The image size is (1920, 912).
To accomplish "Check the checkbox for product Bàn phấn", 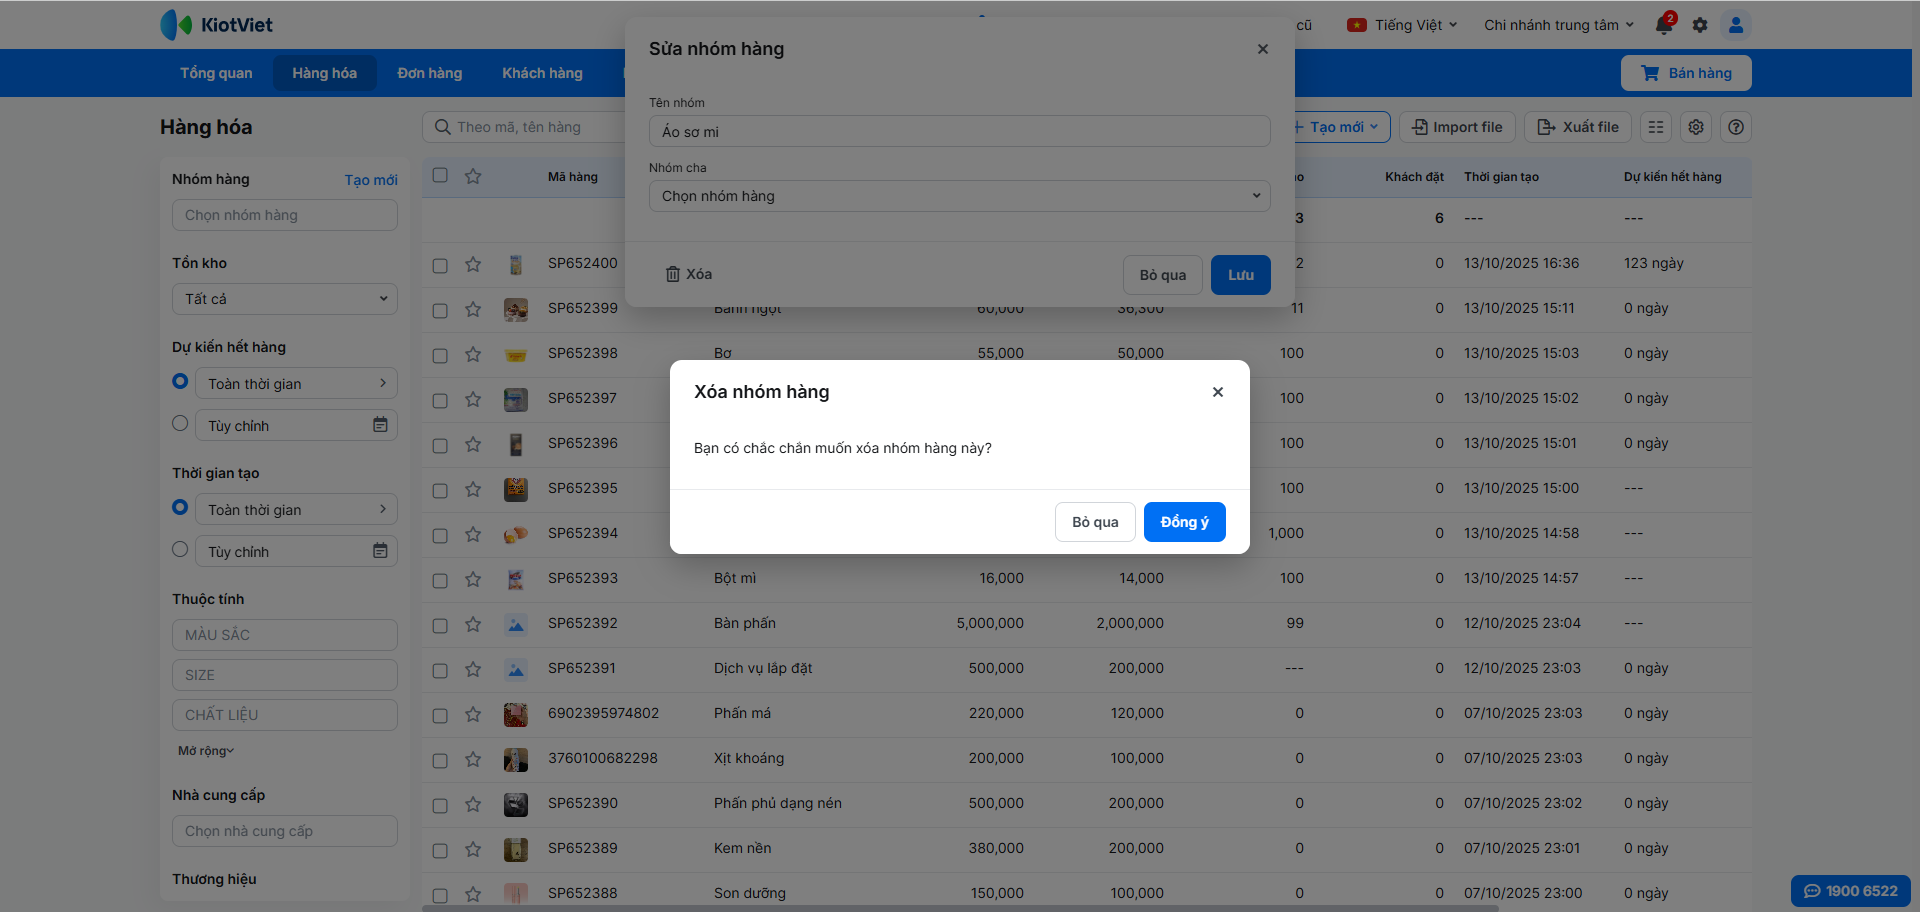I will [440, 625].
